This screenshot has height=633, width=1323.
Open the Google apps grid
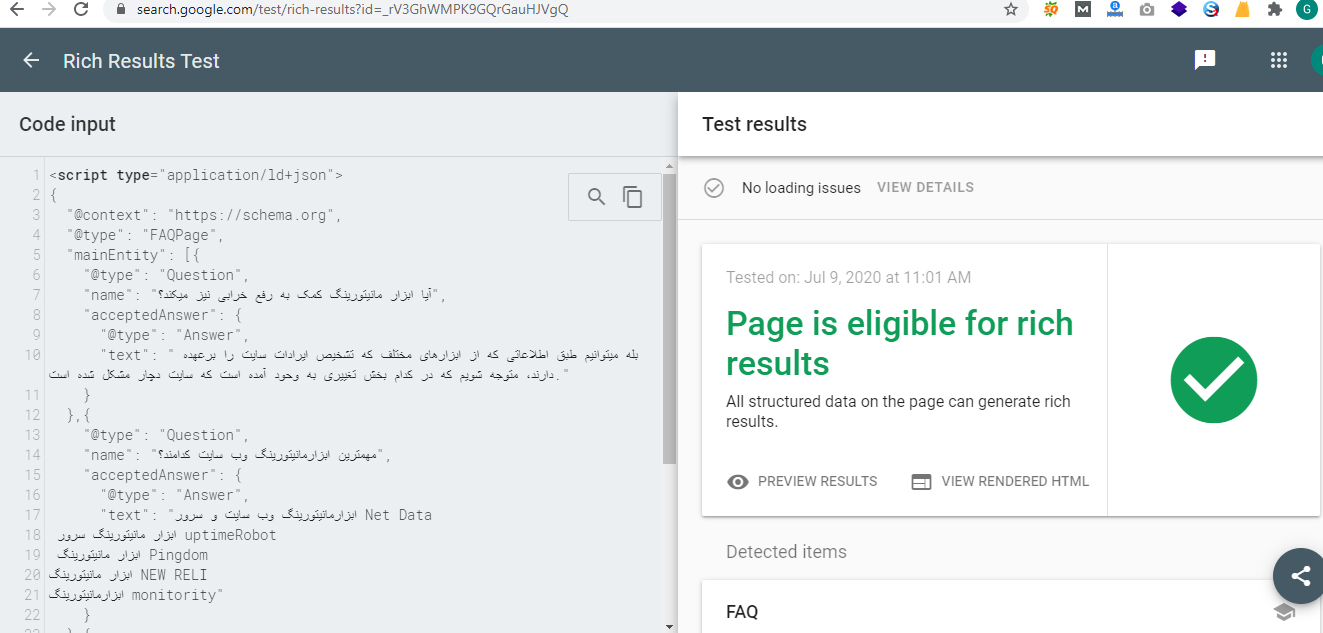click(1278, 60)
